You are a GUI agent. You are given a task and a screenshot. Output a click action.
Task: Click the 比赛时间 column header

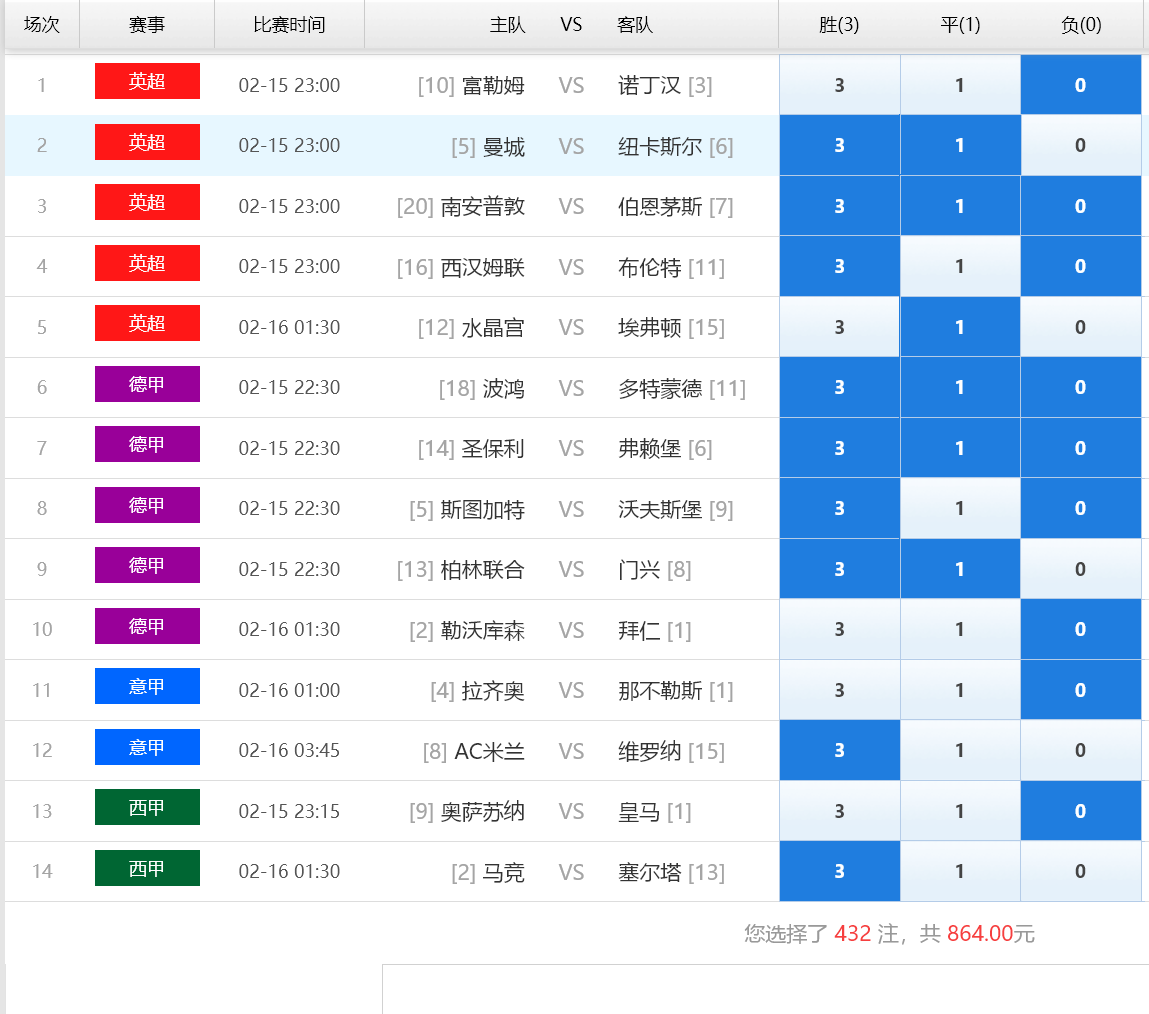pyautogui.click(x=289, y=24)
